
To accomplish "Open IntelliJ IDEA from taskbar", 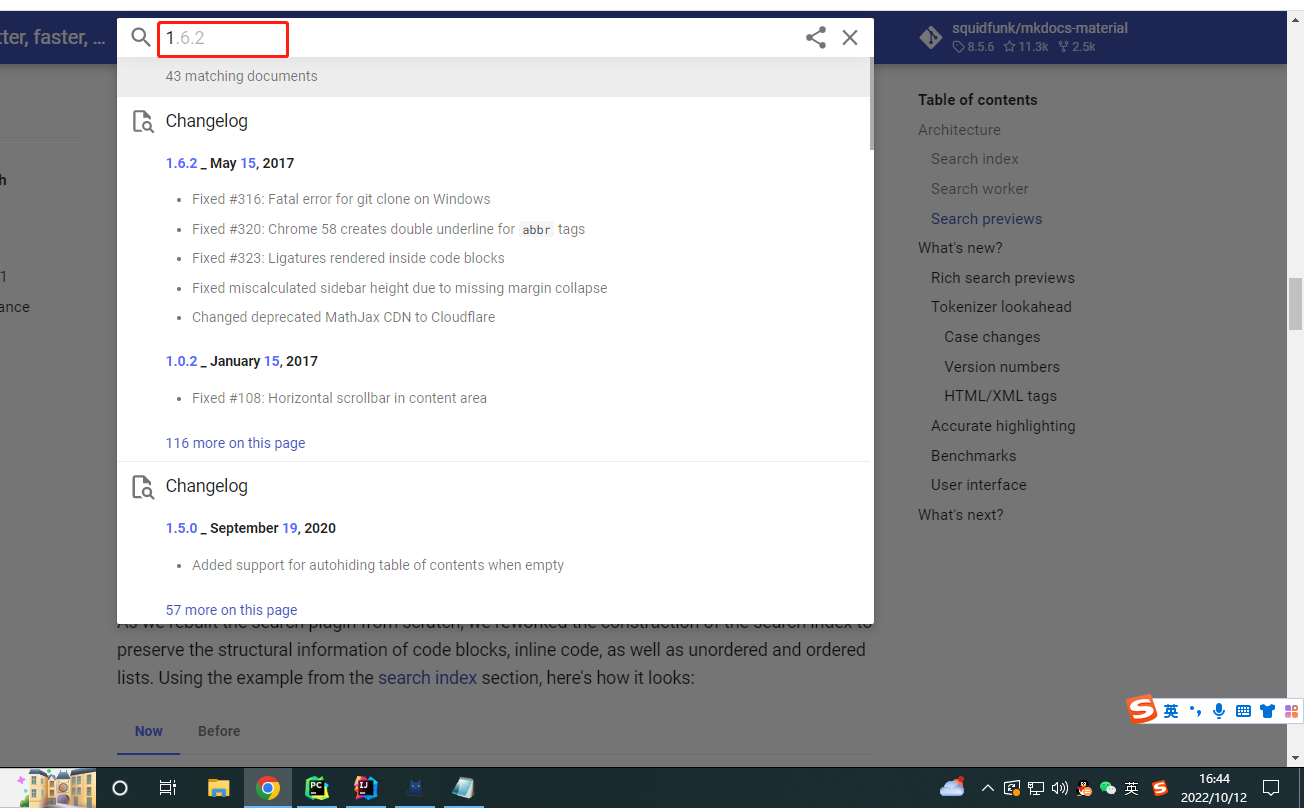I will point(365,788).
